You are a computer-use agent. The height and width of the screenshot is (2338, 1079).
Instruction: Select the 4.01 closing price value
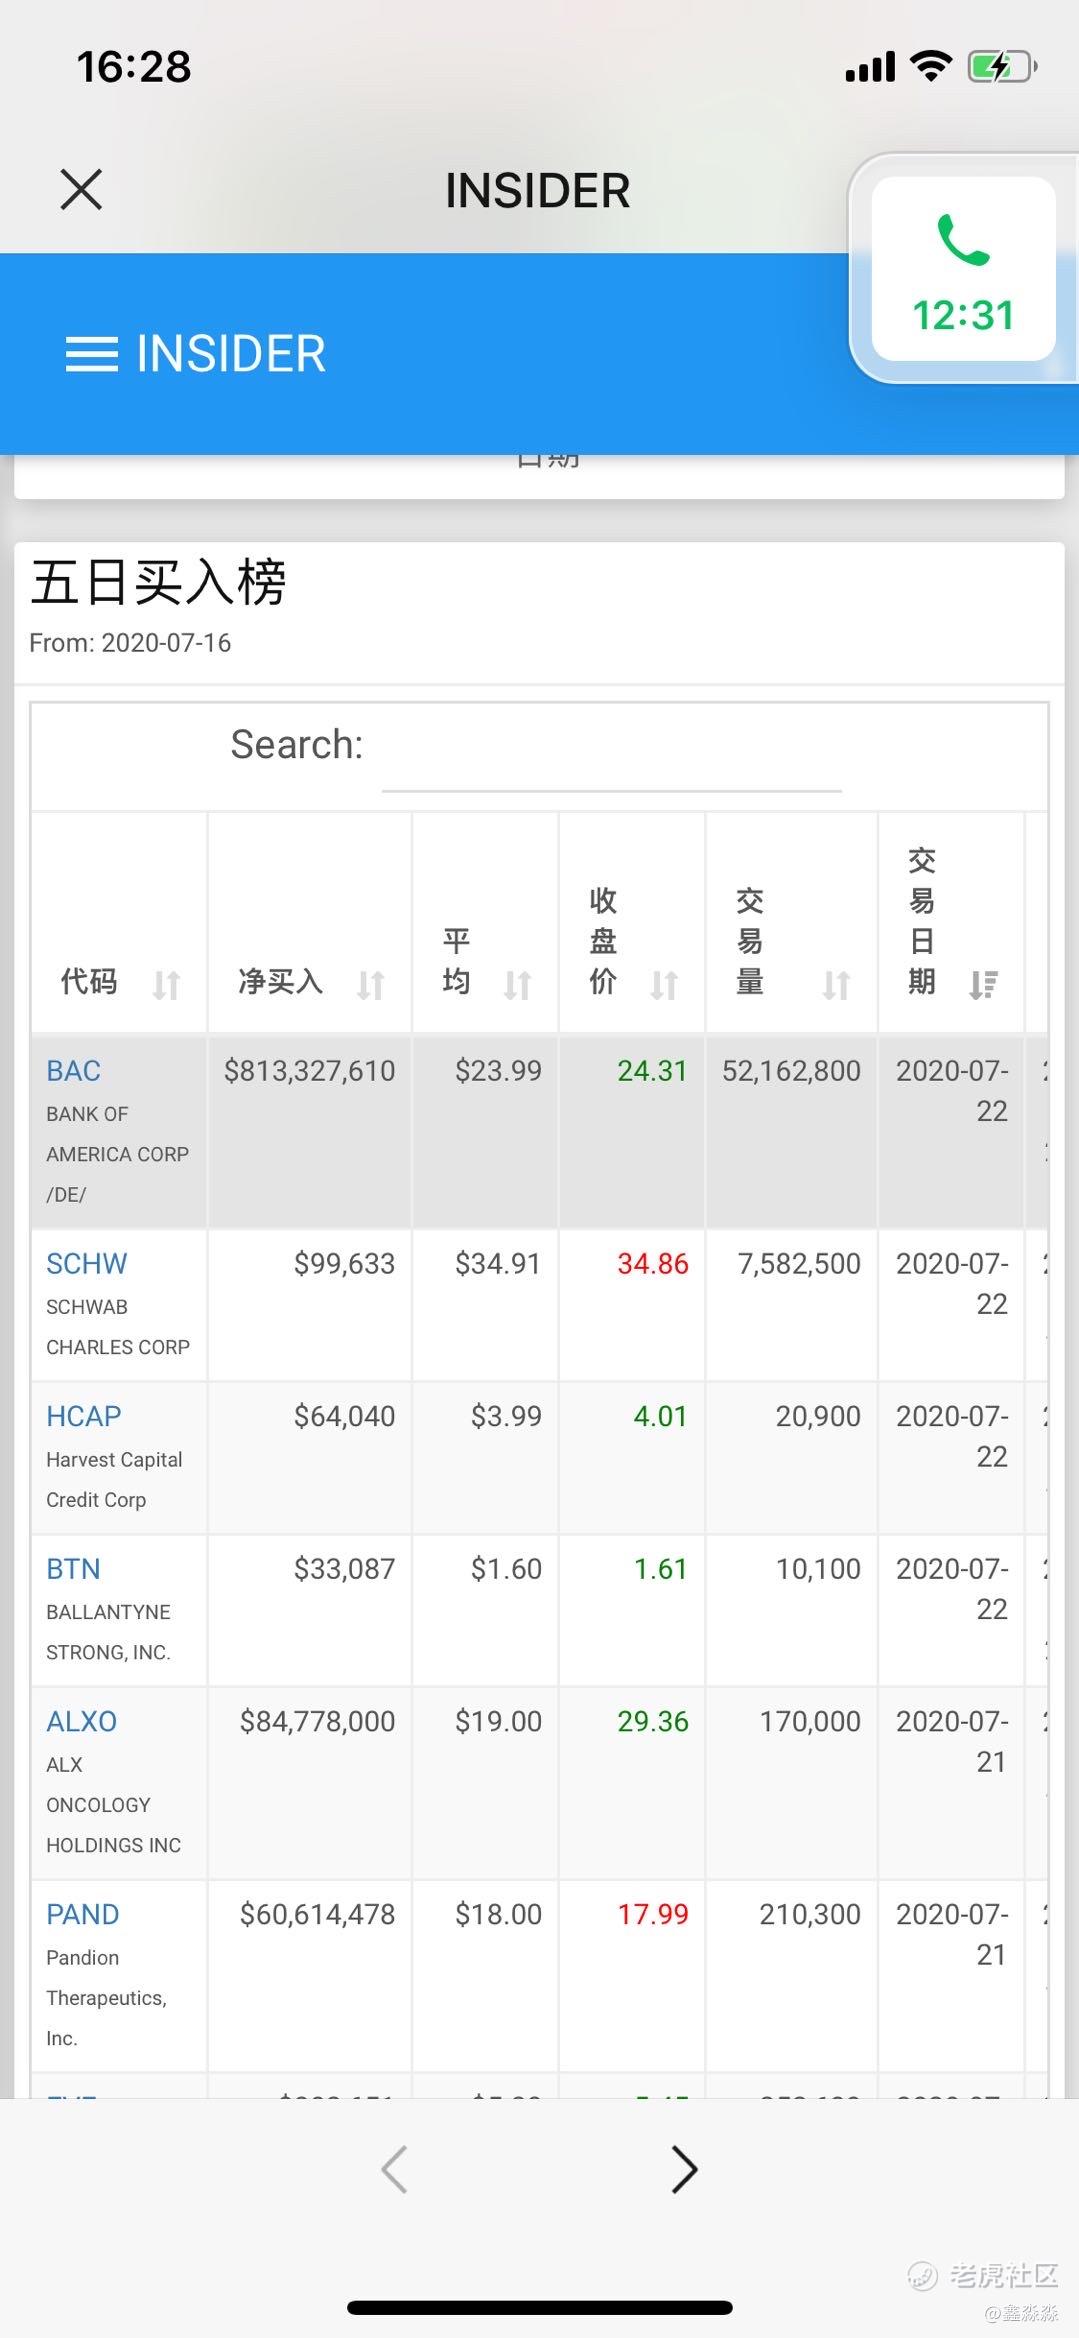click(x=660, y=1416)
